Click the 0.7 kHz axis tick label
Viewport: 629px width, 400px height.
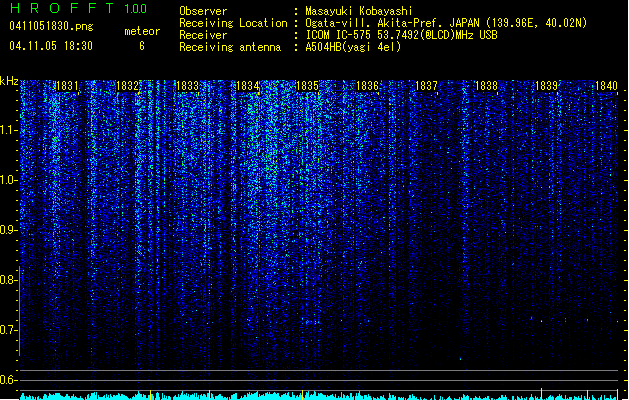[8, 330]
